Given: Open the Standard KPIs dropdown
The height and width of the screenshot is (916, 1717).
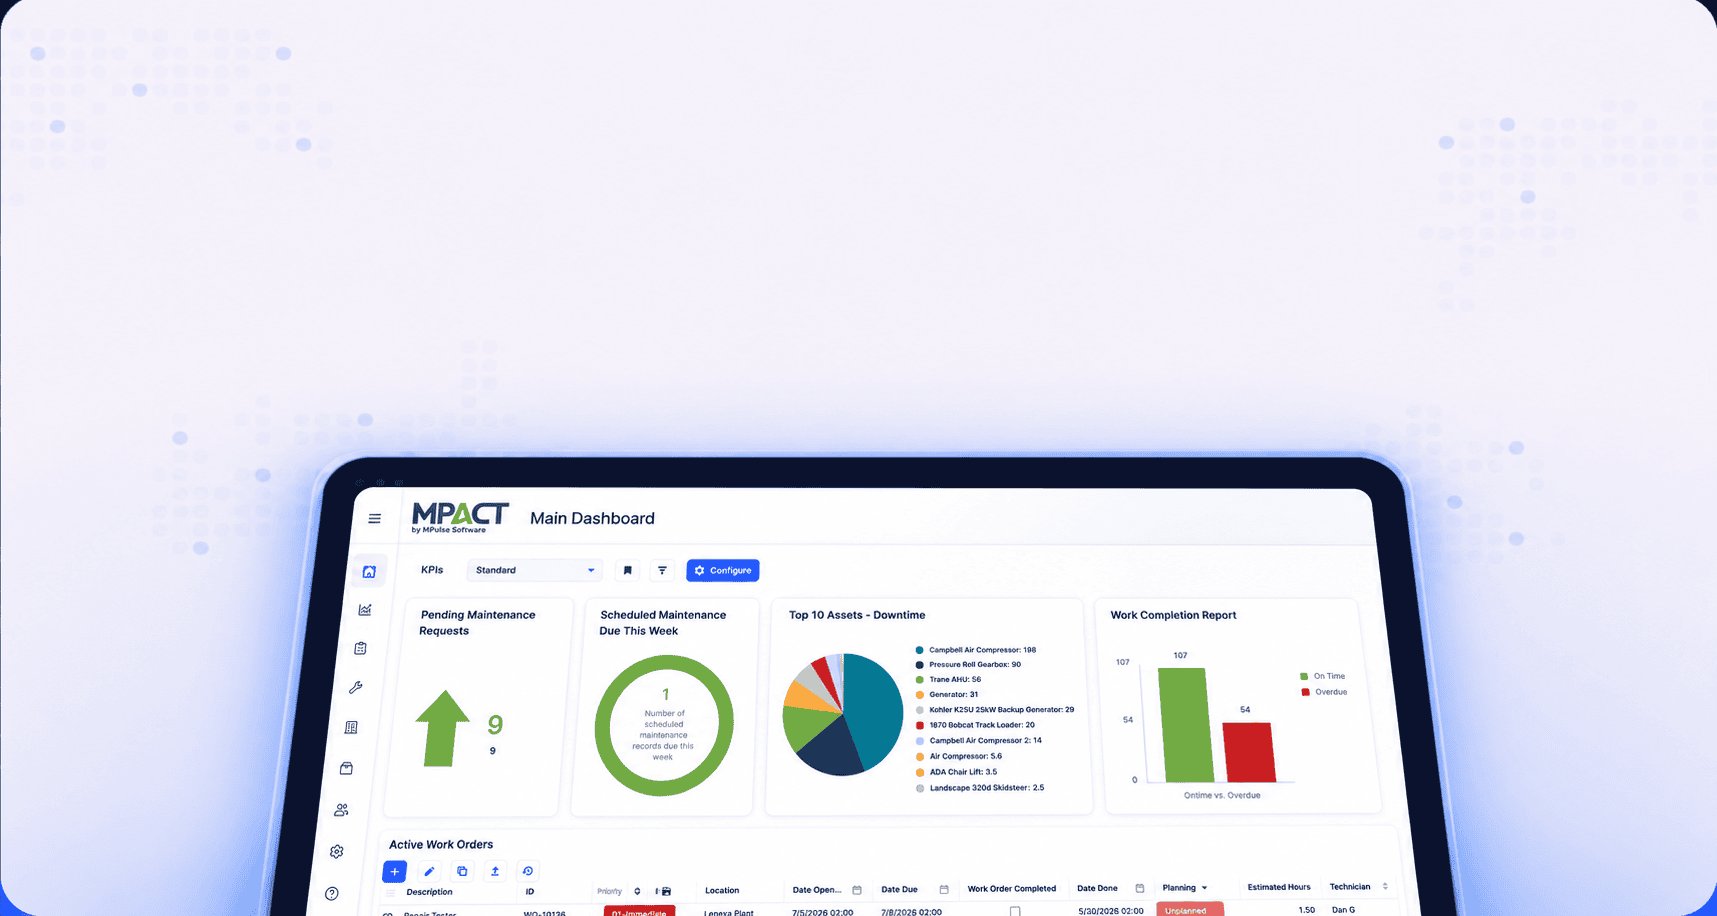Looking at the screenshot, I should coord(534,570).
